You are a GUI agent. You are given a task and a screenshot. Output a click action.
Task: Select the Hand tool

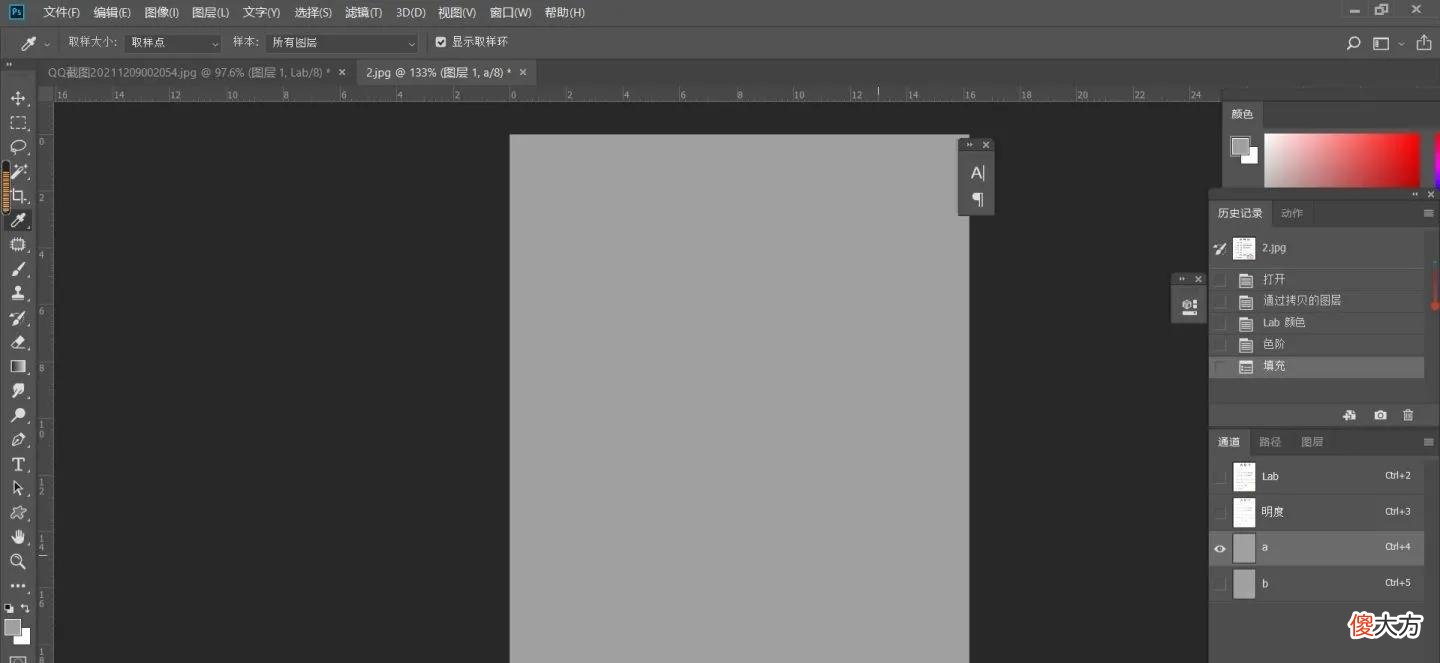[x=18, y=537]
